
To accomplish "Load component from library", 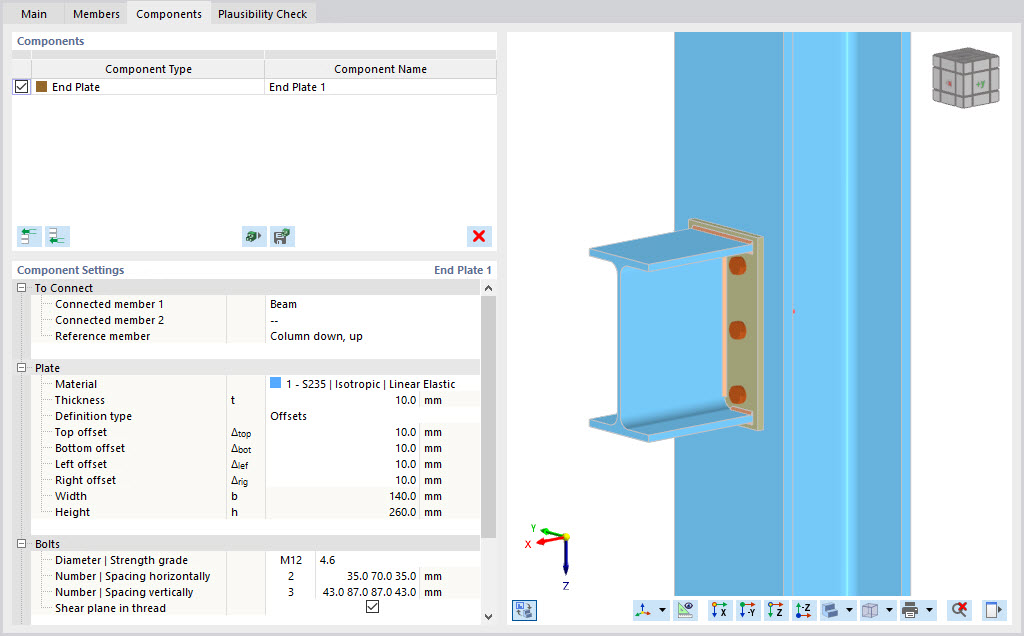I will (254, 236).
